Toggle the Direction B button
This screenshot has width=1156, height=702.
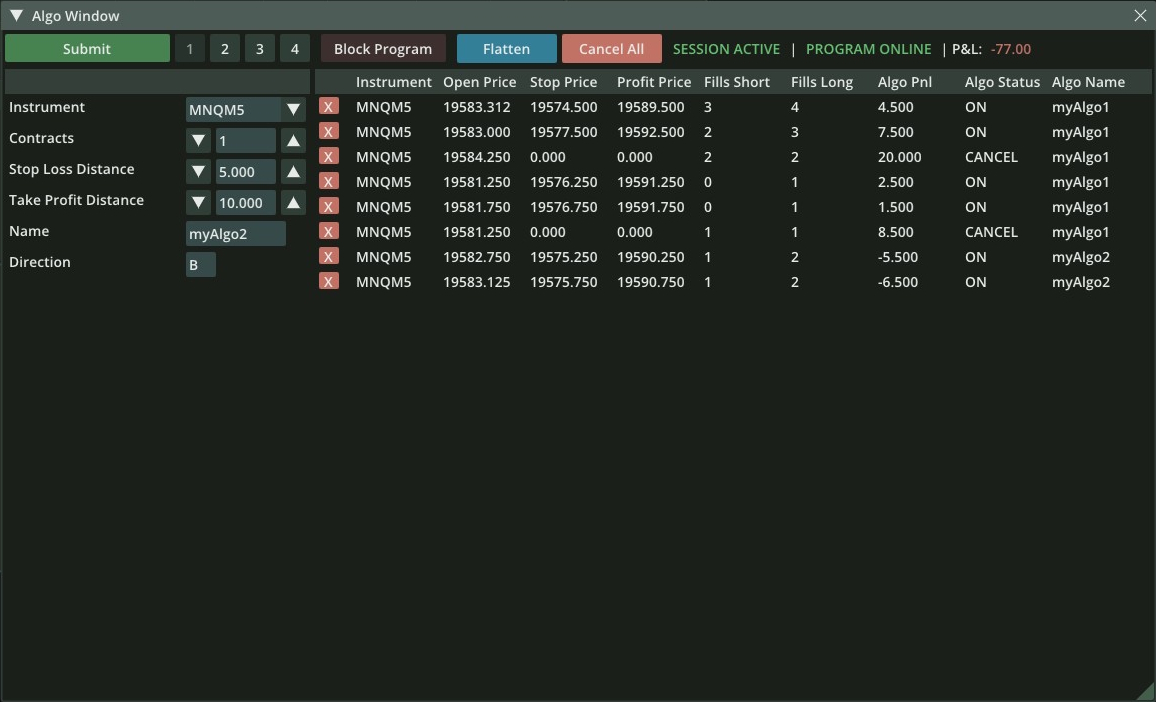point(201,265)
